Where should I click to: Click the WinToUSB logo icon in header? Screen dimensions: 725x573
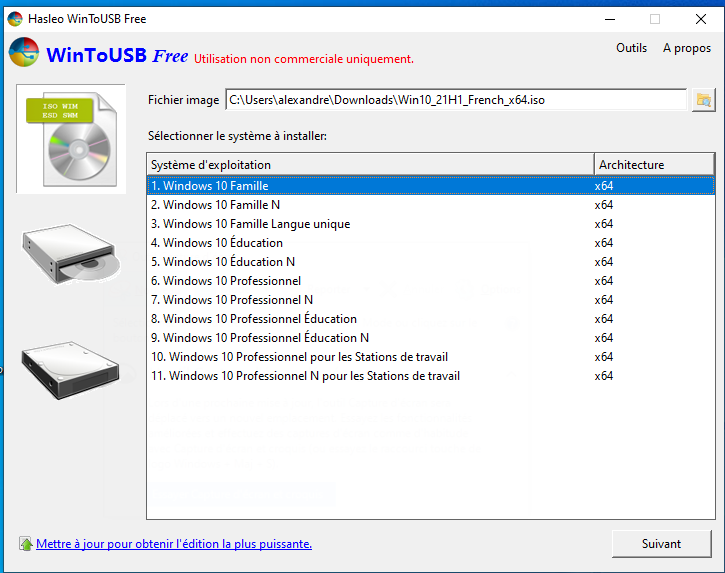[23, 54]
